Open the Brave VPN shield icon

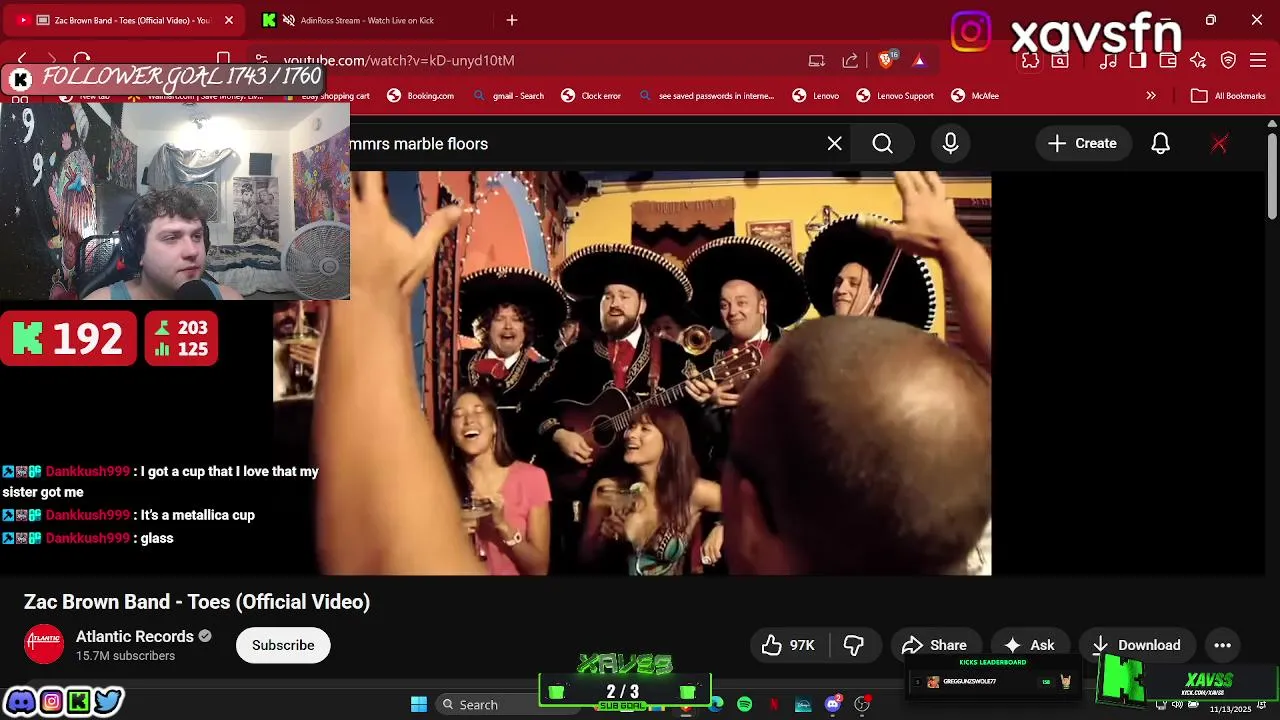tap(1229, 60)
